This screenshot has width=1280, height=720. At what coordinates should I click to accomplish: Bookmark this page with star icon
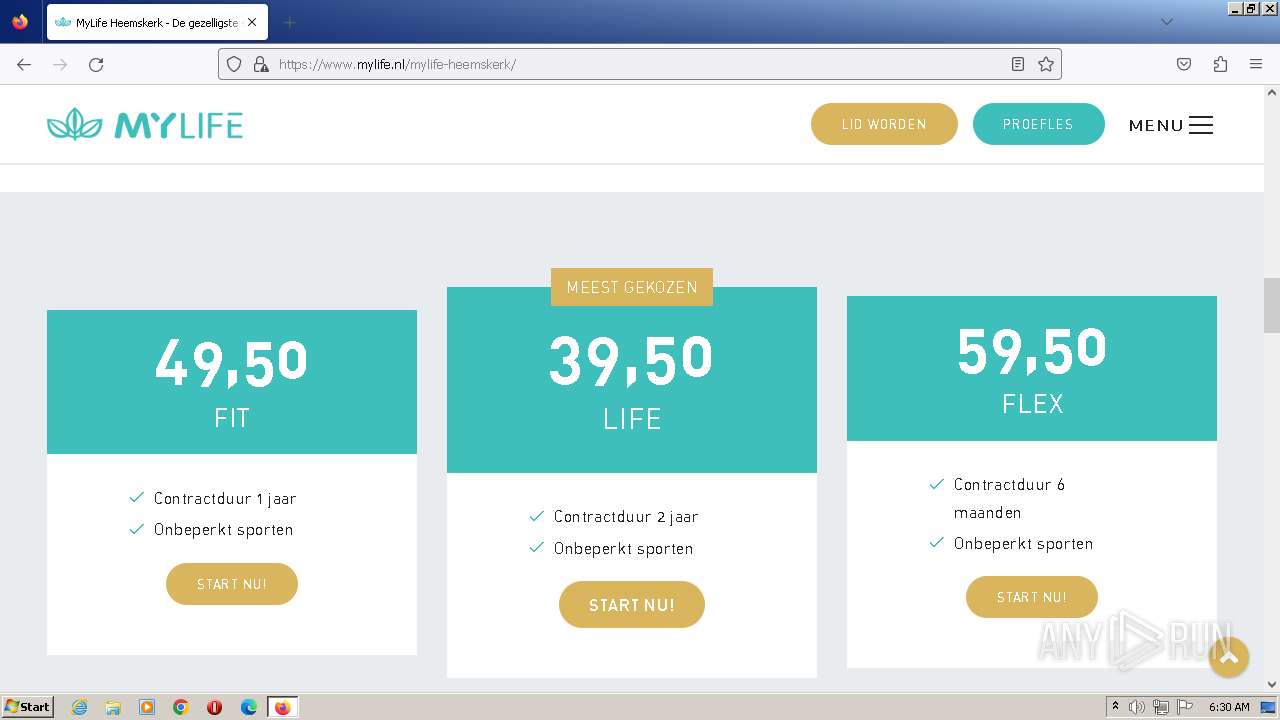pyautogui.click(x=1046, y=64)
